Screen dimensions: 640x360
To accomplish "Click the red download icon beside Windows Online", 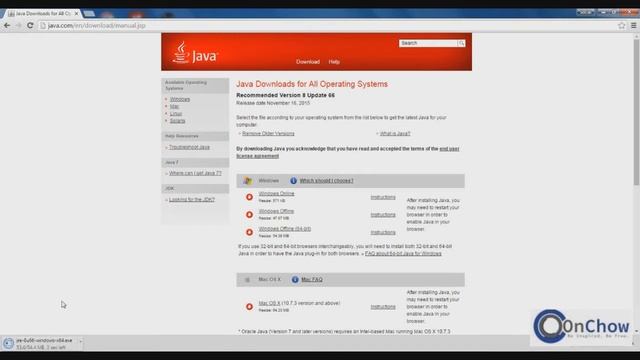I will pos(249,197).
